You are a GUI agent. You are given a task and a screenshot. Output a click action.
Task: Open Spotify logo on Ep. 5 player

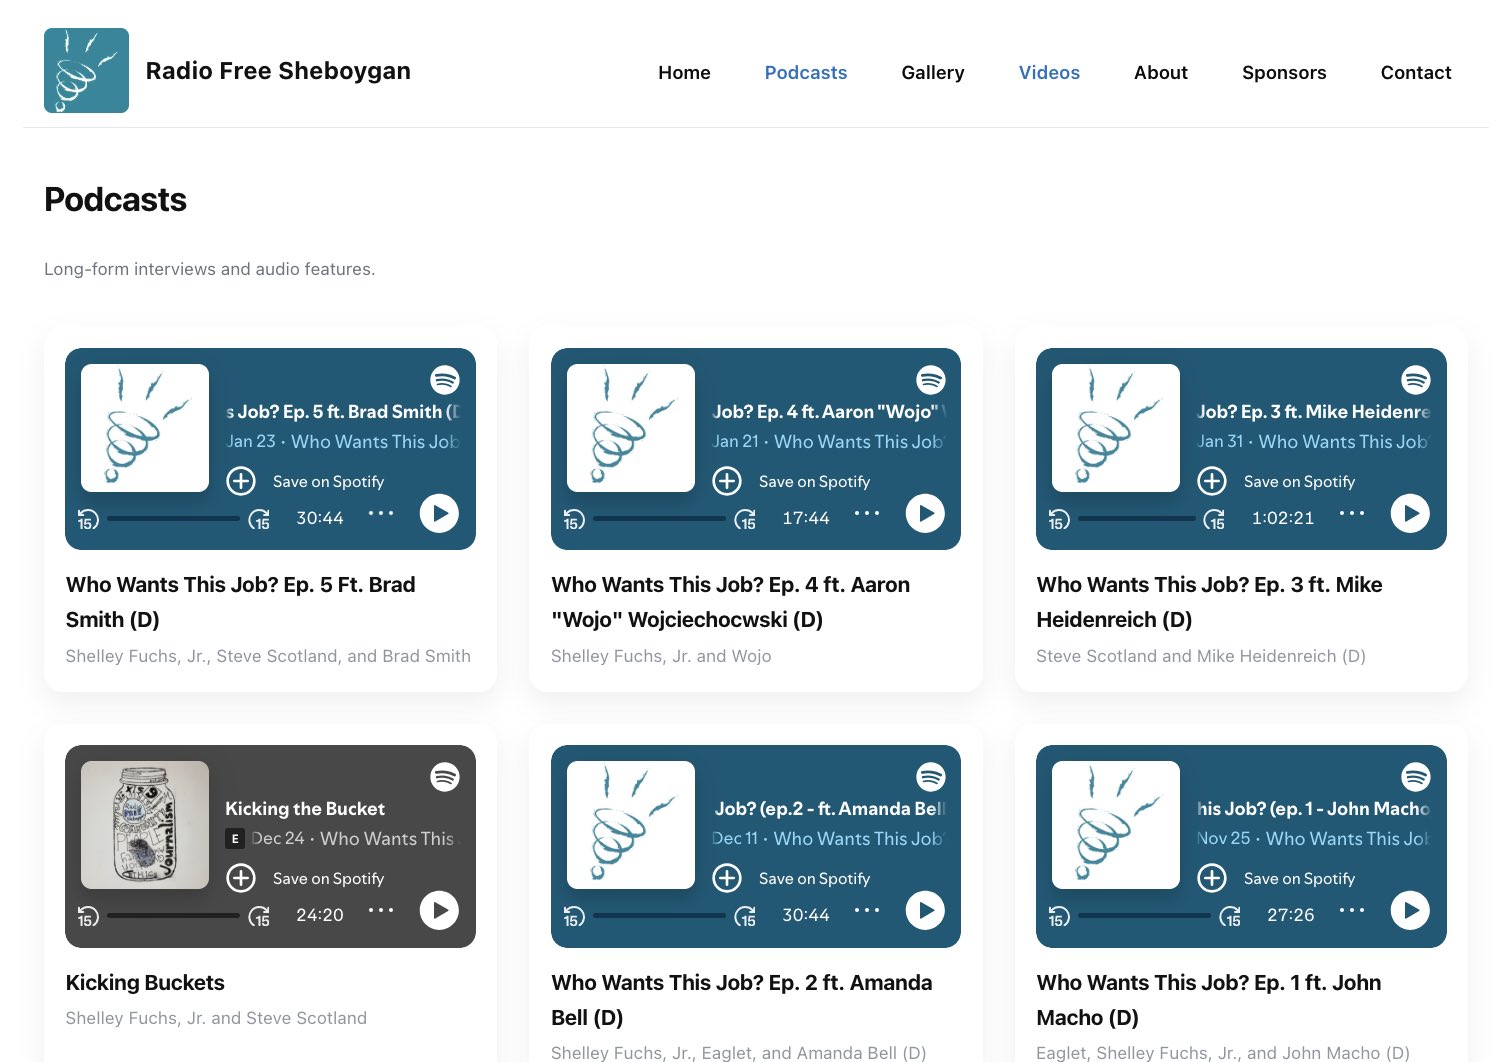point(445,380)
